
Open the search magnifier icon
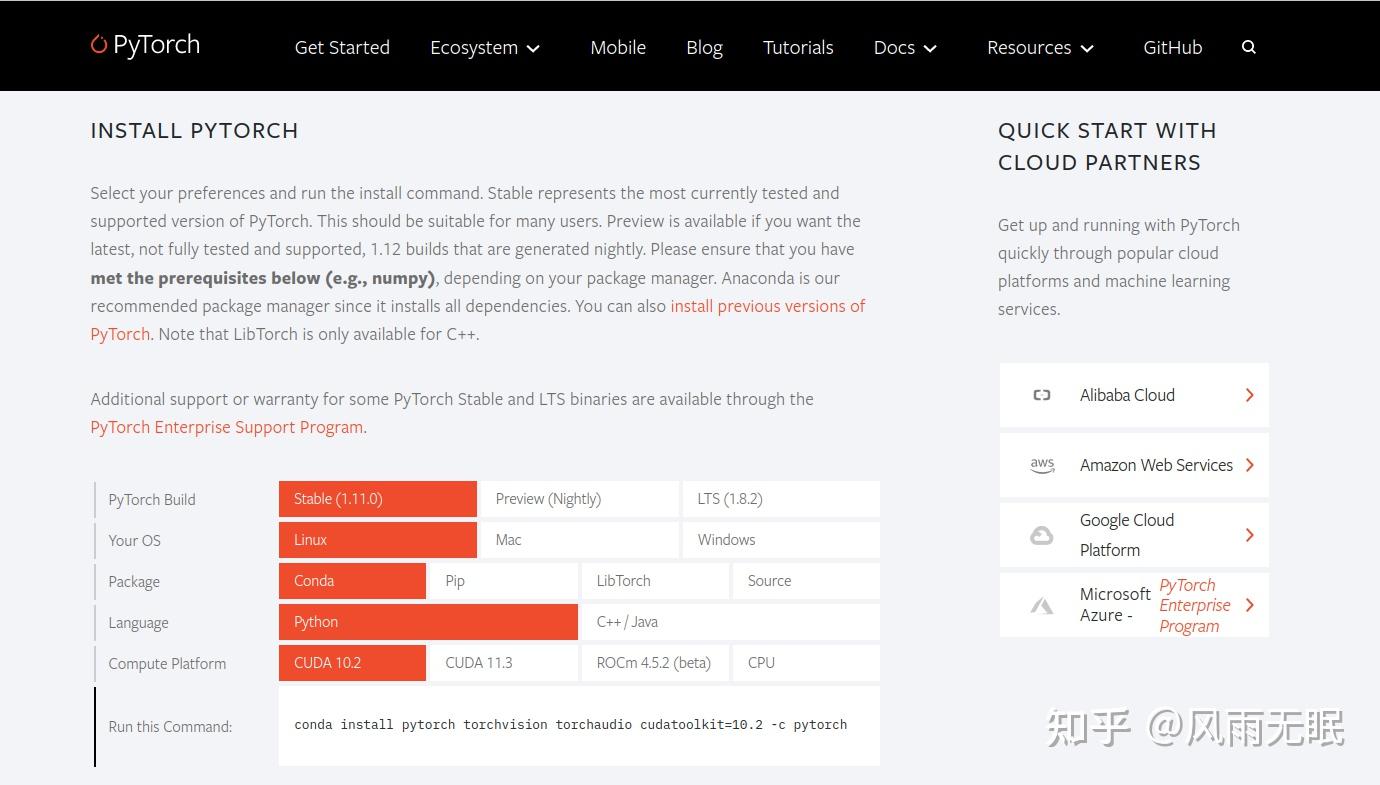coord(1248,47)
